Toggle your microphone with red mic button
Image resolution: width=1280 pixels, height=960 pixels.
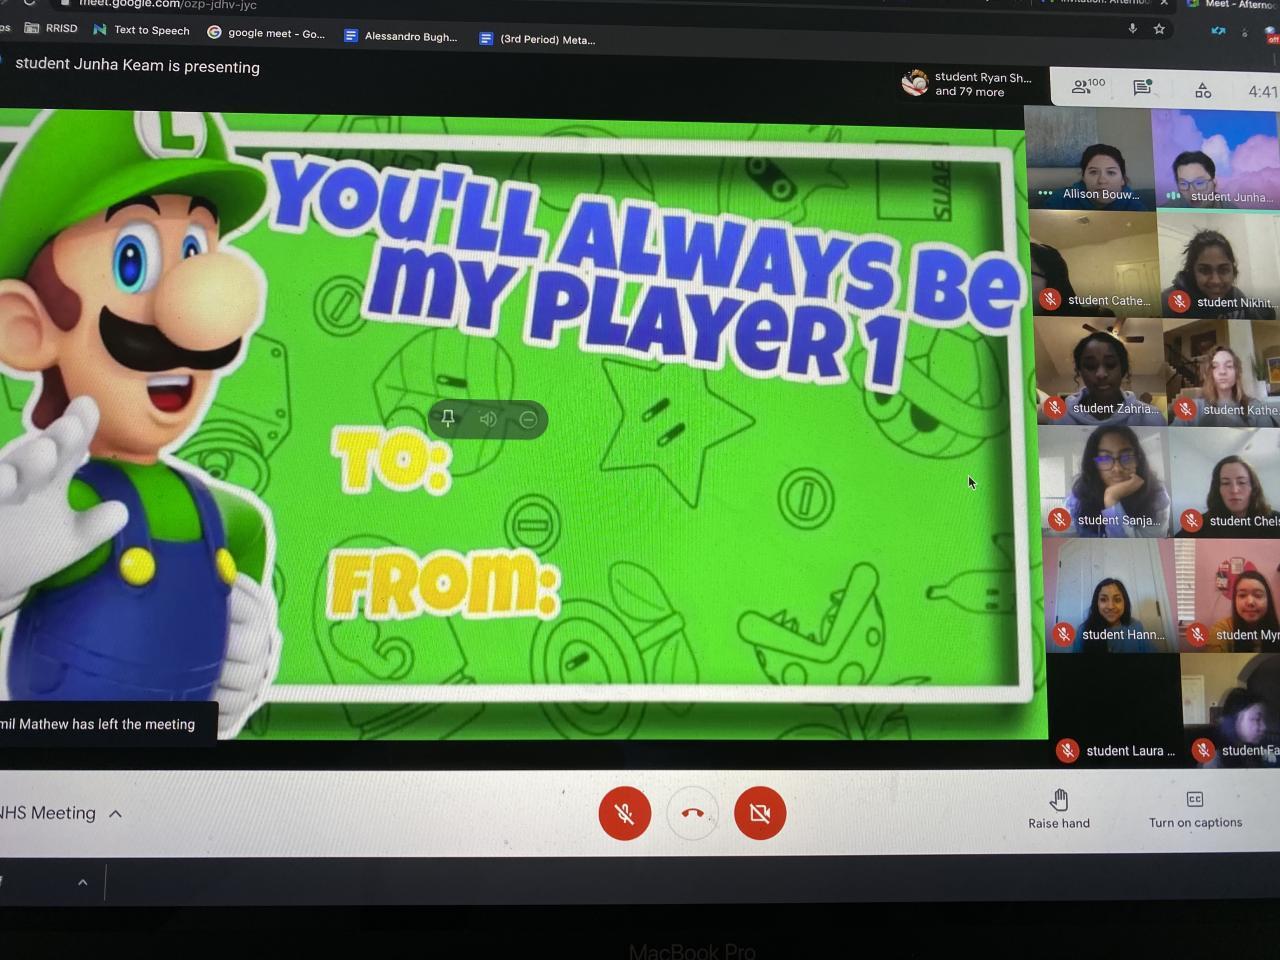coord(625,814)
